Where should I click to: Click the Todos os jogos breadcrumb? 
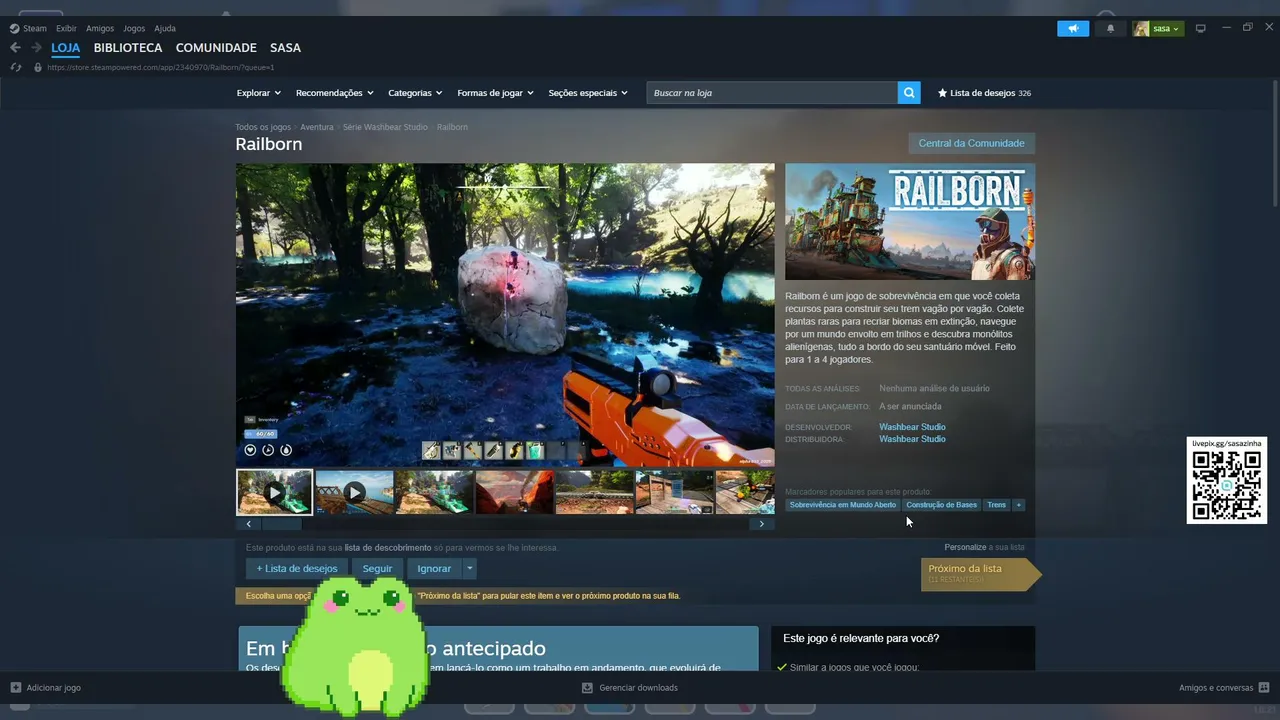click(263, 127)
